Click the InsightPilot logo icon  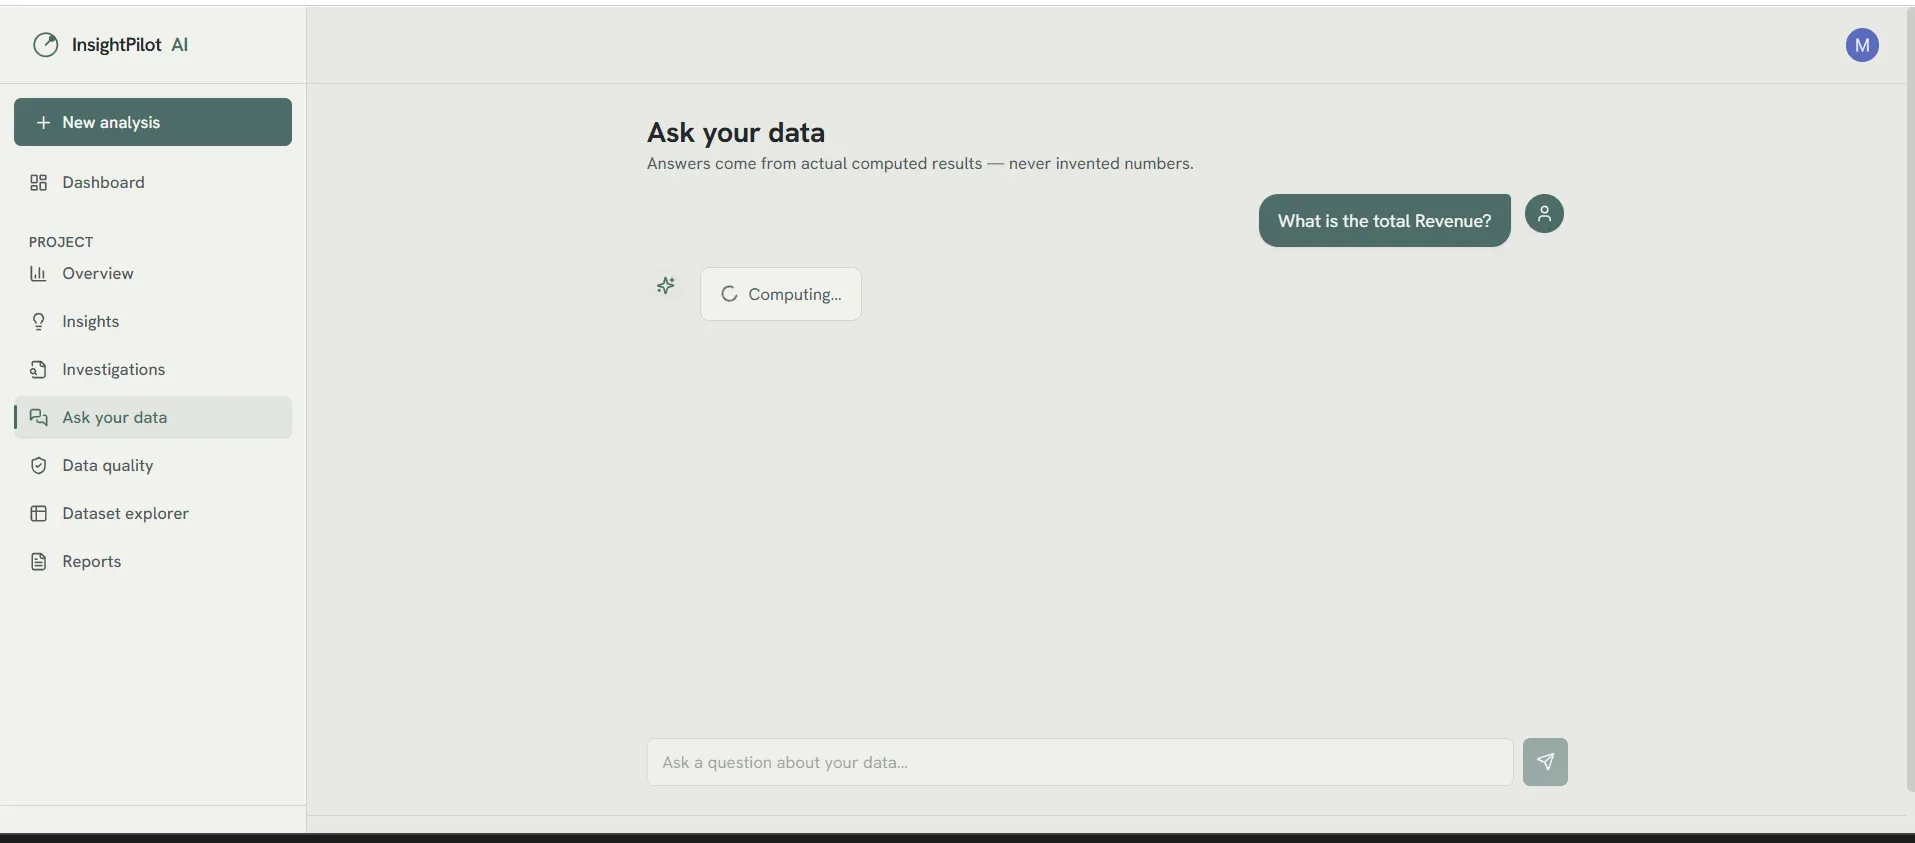click(x=46, y=45)
